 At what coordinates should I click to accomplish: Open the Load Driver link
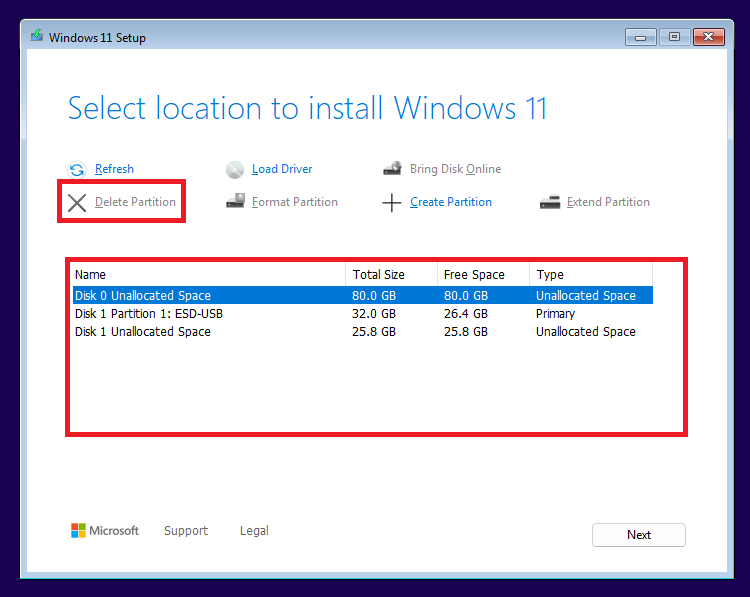point(282,169)
